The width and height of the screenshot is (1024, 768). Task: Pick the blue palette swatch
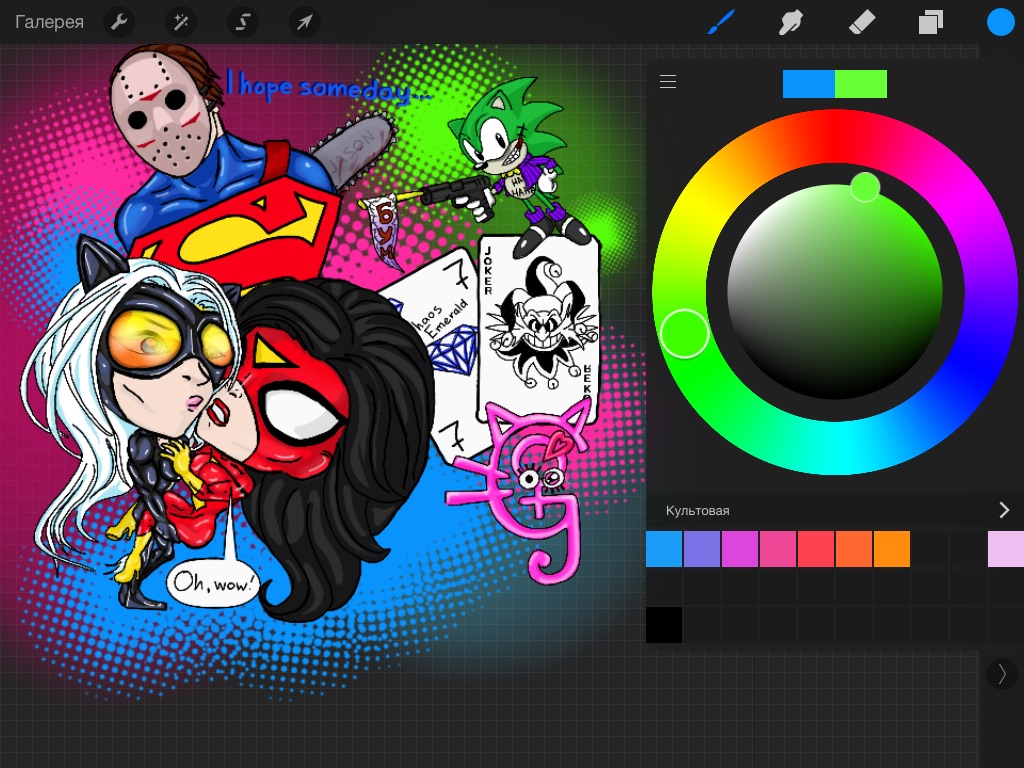tap(664, 549)
